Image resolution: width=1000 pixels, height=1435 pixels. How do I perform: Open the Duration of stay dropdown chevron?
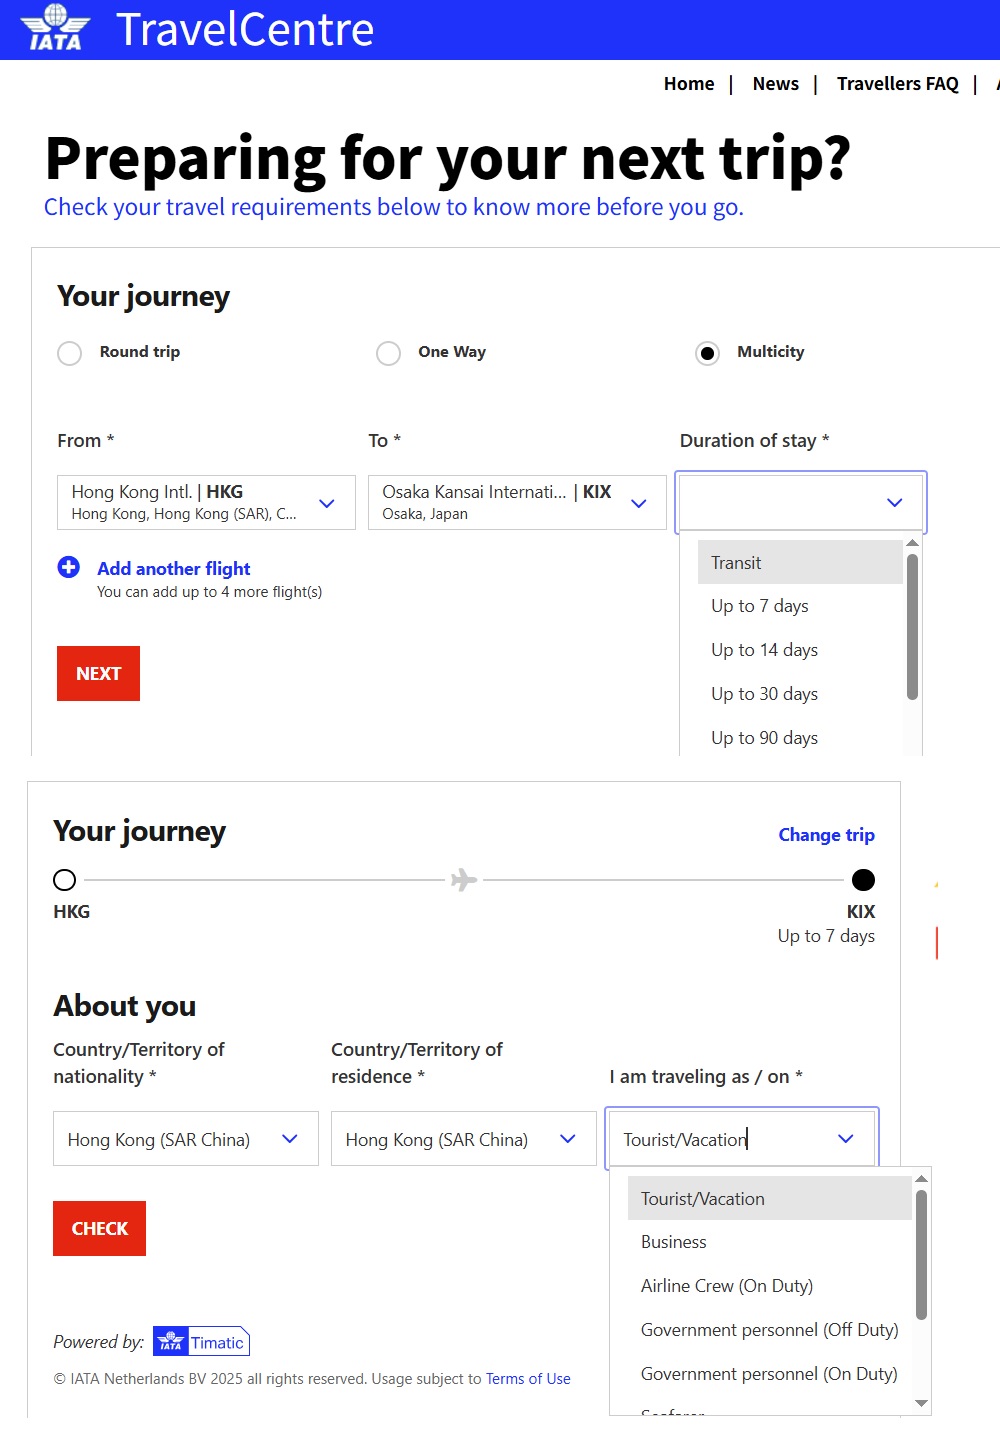click(x=895, y=502)
